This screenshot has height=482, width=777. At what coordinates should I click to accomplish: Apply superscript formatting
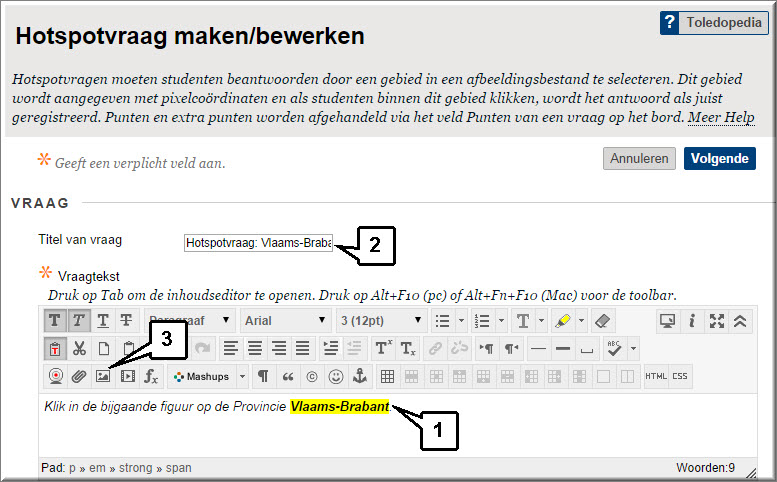tap(383, 349)
